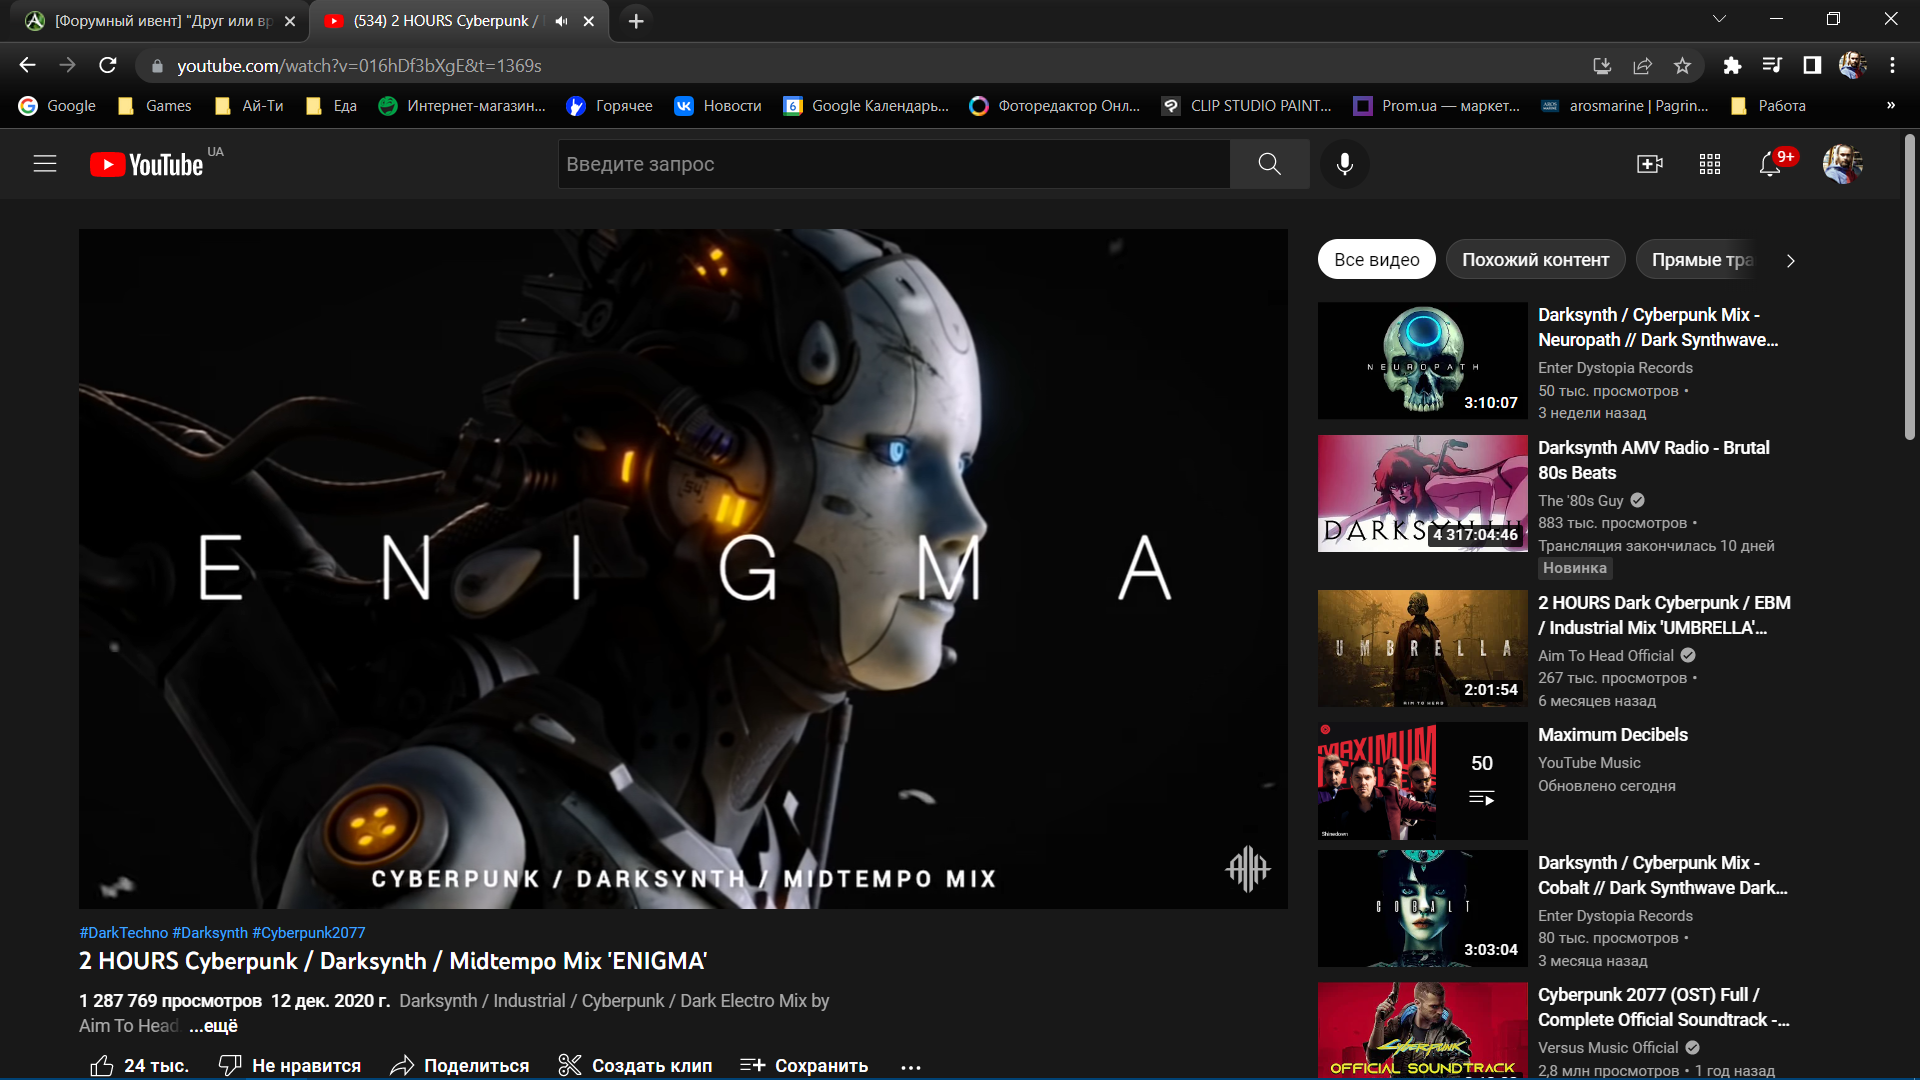Open Фоторедактор Онлайн bookmark
The width and height of the screenshot is (1920, 1080).
[x=1055, y=105]
